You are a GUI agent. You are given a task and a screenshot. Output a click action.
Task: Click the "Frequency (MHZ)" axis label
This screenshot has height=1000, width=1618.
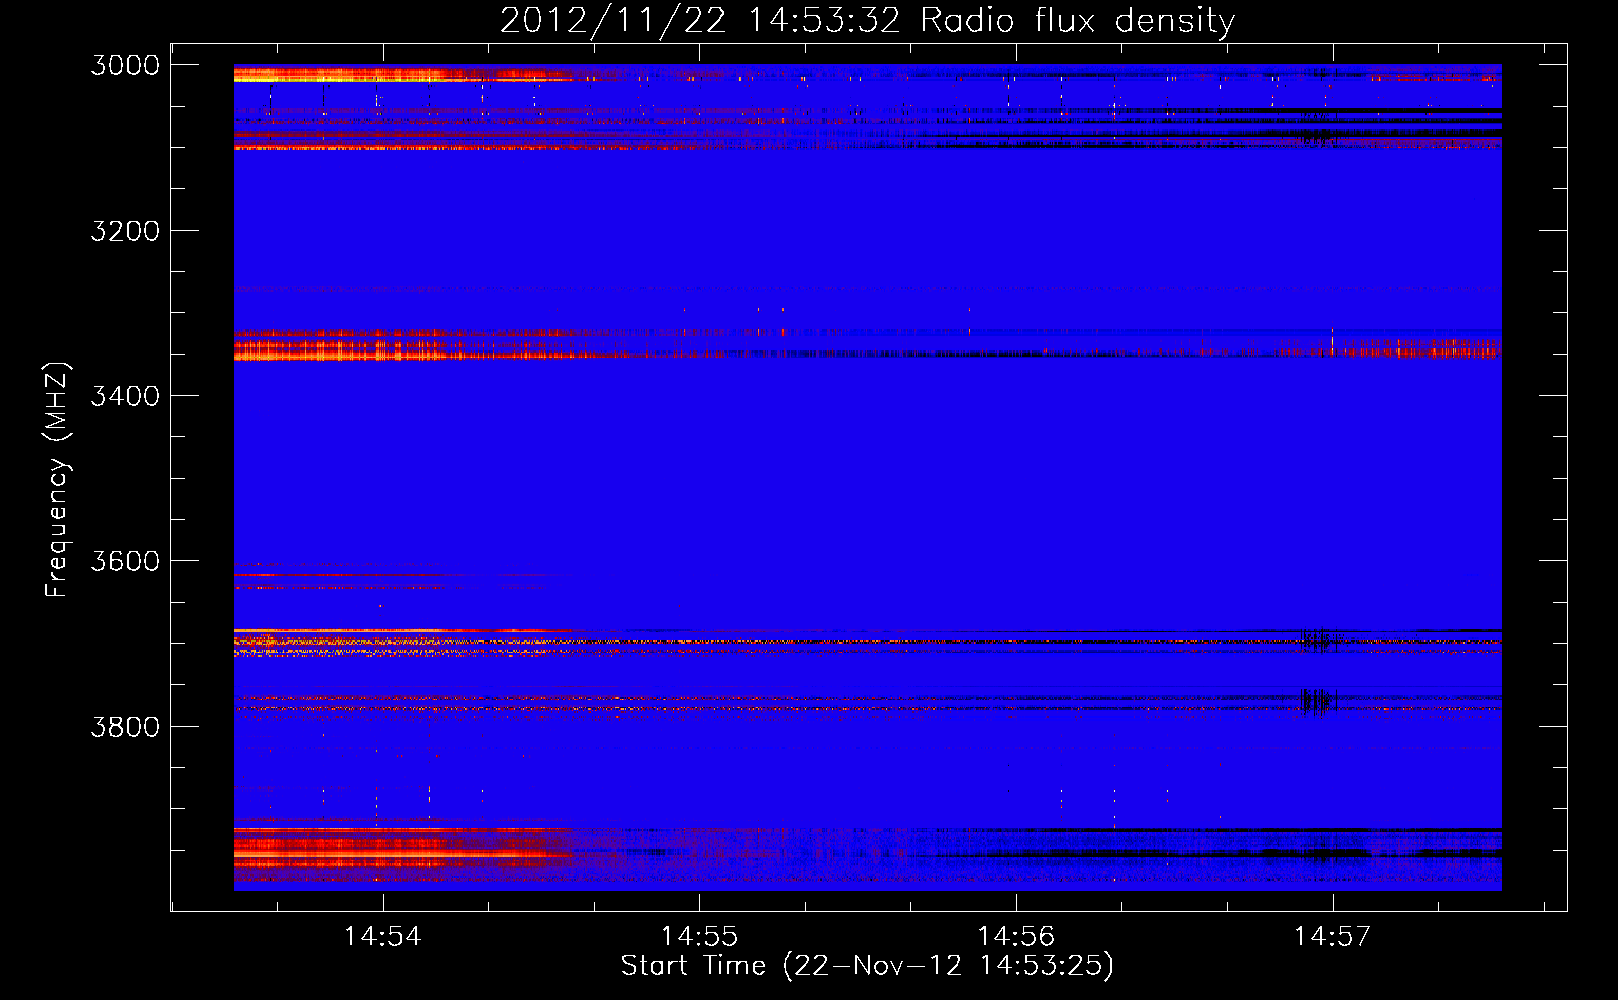[x=58, y=480]
